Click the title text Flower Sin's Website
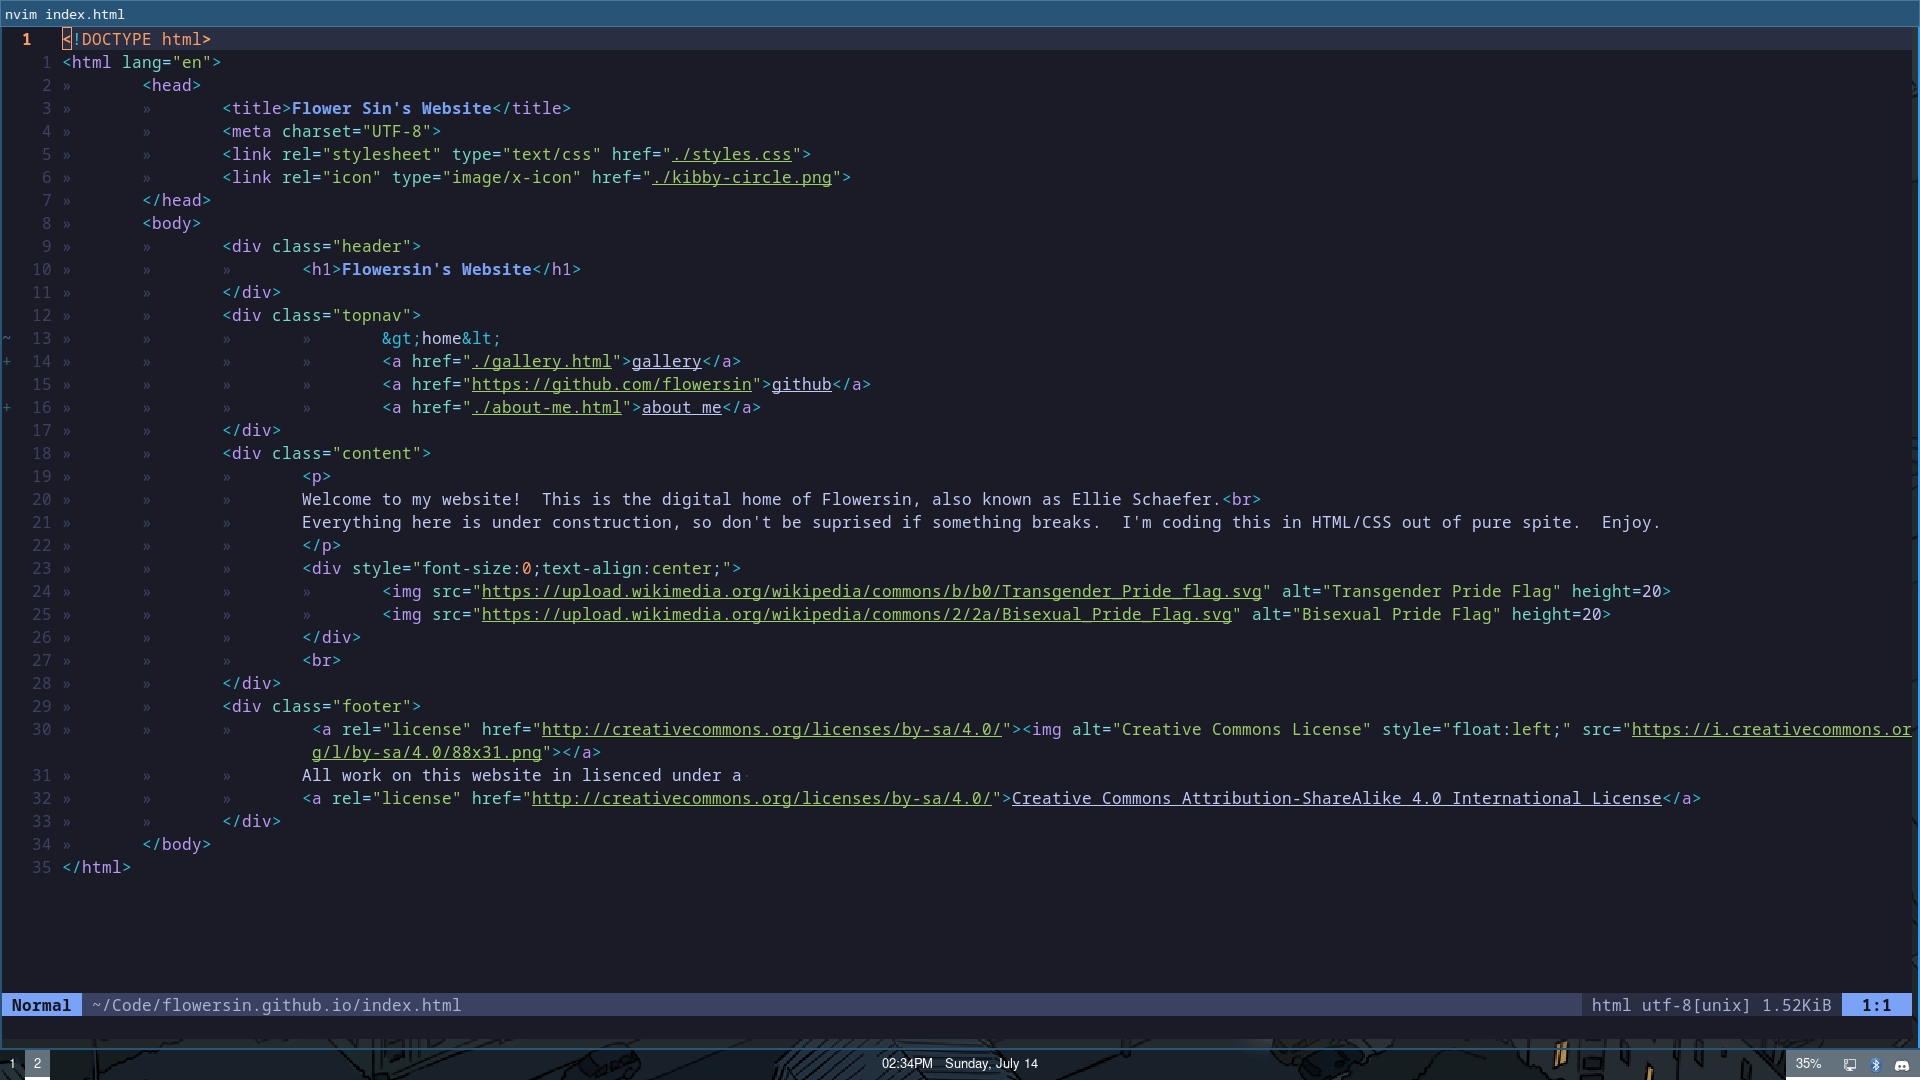This screenshot has width=1920, height=1080. 391,108
